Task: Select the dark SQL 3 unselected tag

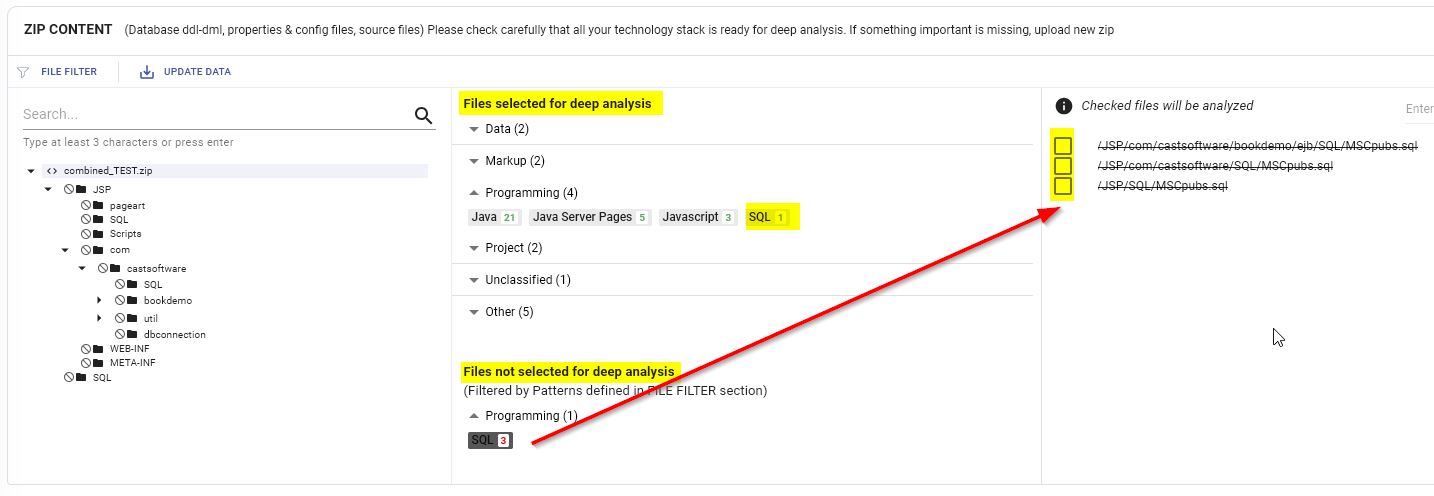Action: point(490,440)
